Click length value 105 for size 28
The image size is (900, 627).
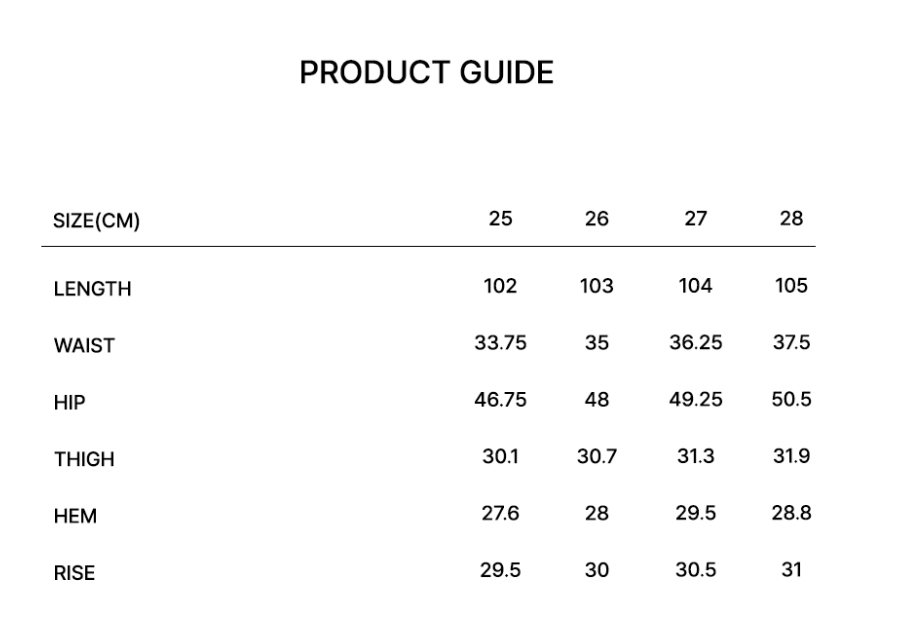click(x=791, y=286)
